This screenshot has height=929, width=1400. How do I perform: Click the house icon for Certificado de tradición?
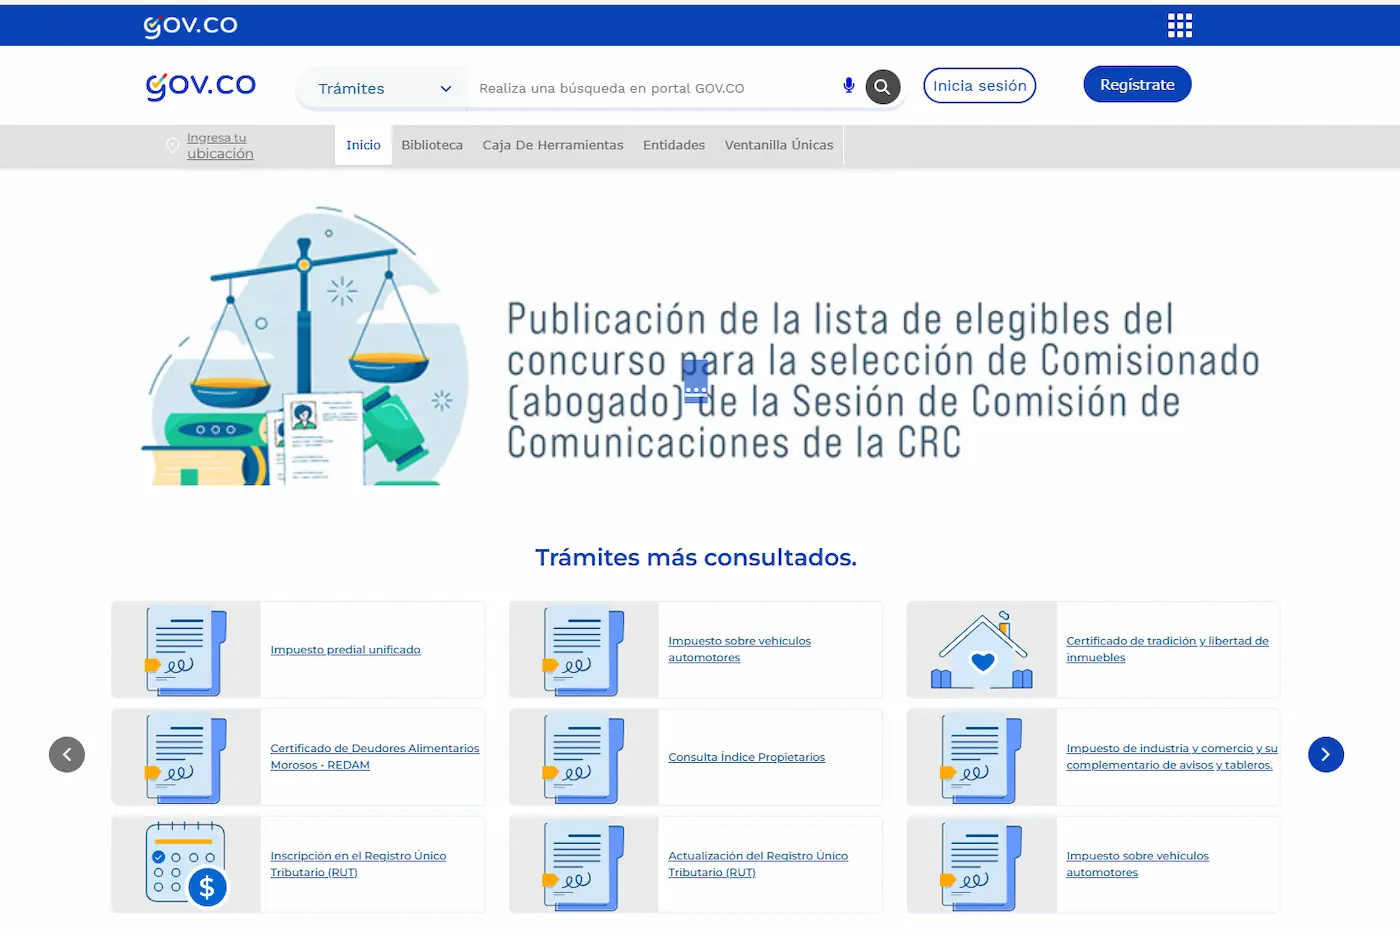(982, 650)
